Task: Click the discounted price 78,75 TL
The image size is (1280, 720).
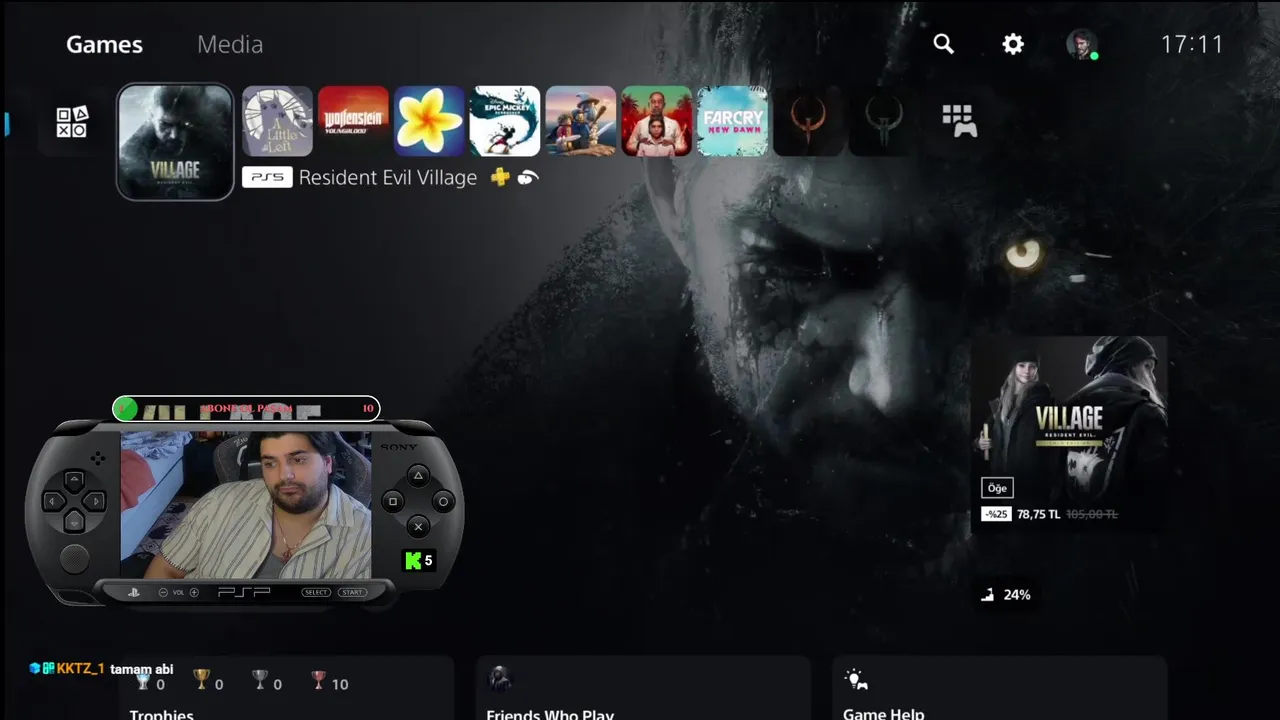Action: (x=1038, y=514)
